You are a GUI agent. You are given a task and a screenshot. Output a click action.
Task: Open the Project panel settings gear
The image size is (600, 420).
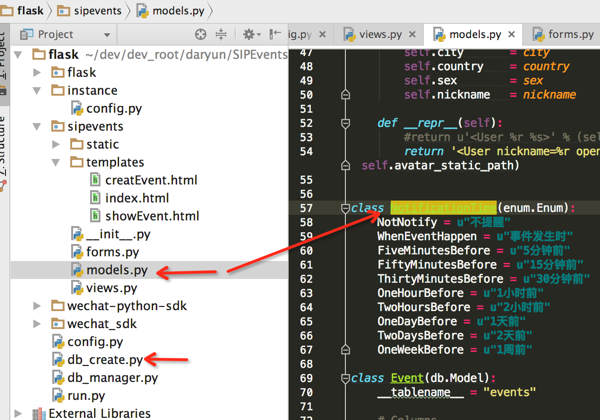[x=251, y=34]
